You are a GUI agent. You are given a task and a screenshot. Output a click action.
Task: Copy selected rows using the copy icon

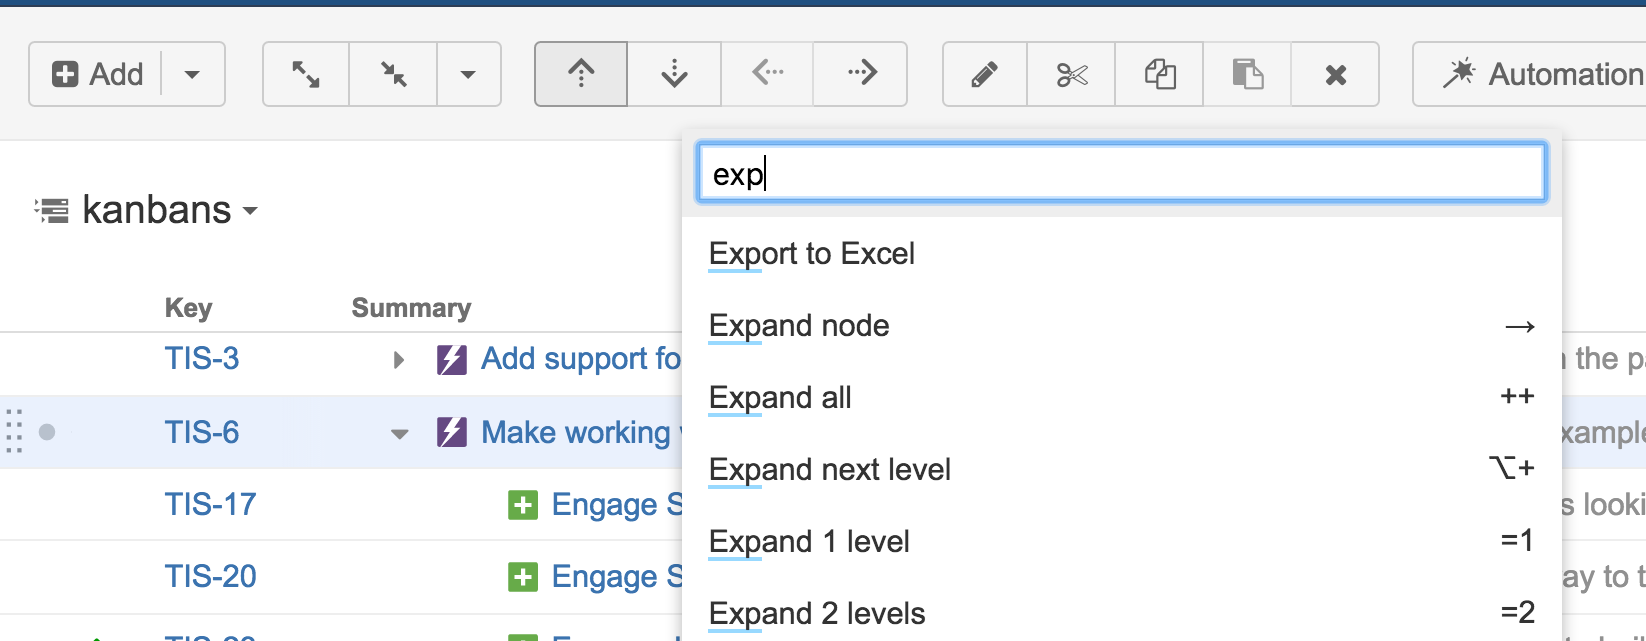[1158, 74]
